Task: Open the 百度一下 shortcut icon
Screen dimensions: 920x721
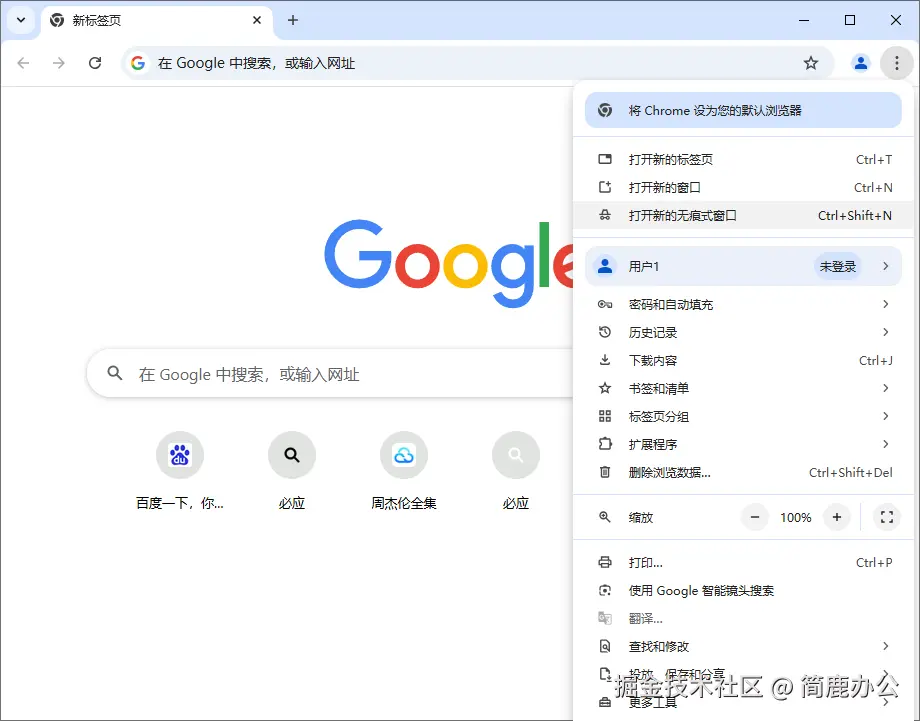Action: (180, 455)
